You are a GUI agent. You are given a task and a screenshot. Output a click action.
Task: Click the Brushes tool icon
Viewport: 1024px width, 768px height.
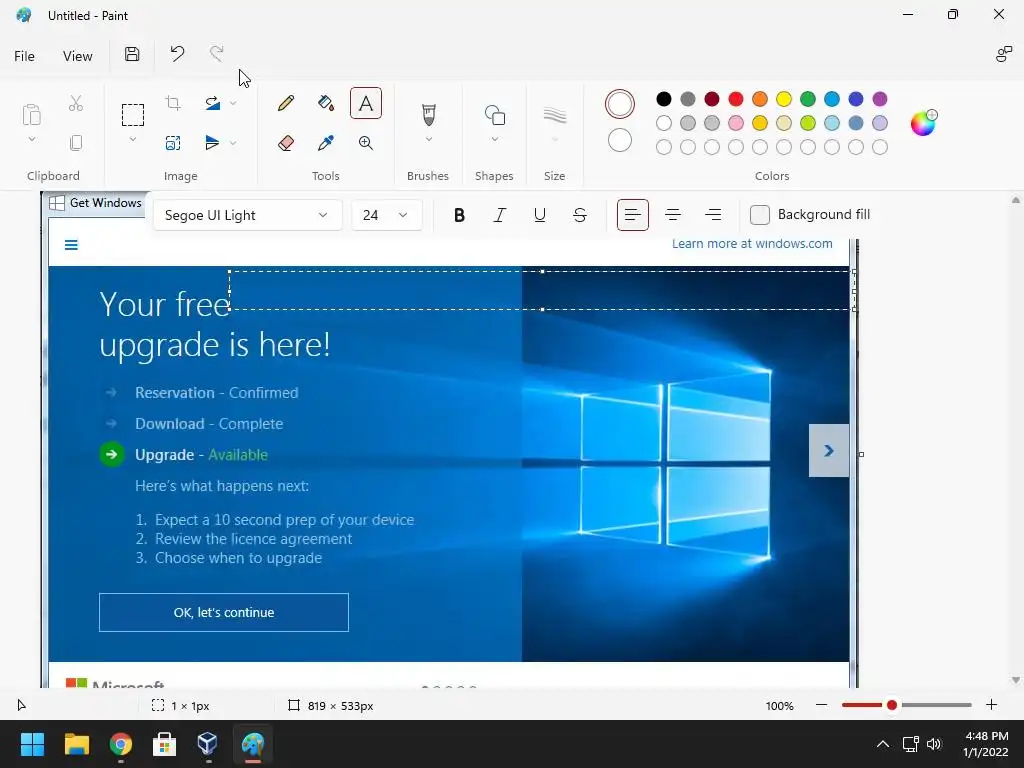pos(428,115)
